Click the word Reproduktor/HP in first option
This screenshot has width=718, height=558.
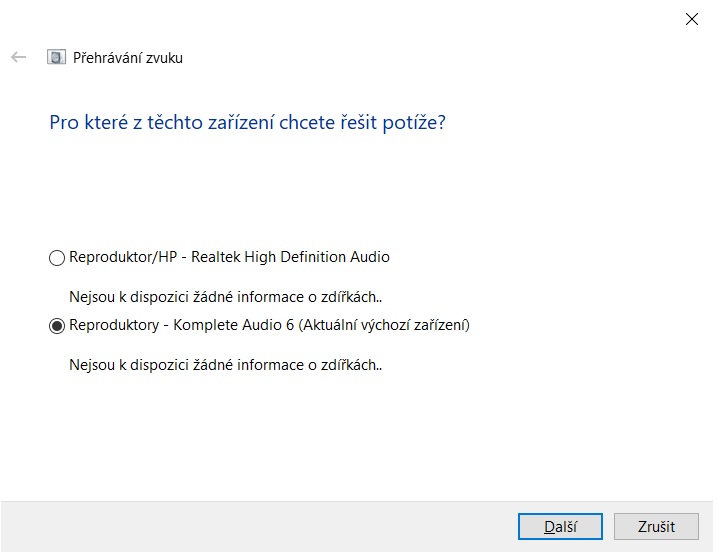coord(111,257)
